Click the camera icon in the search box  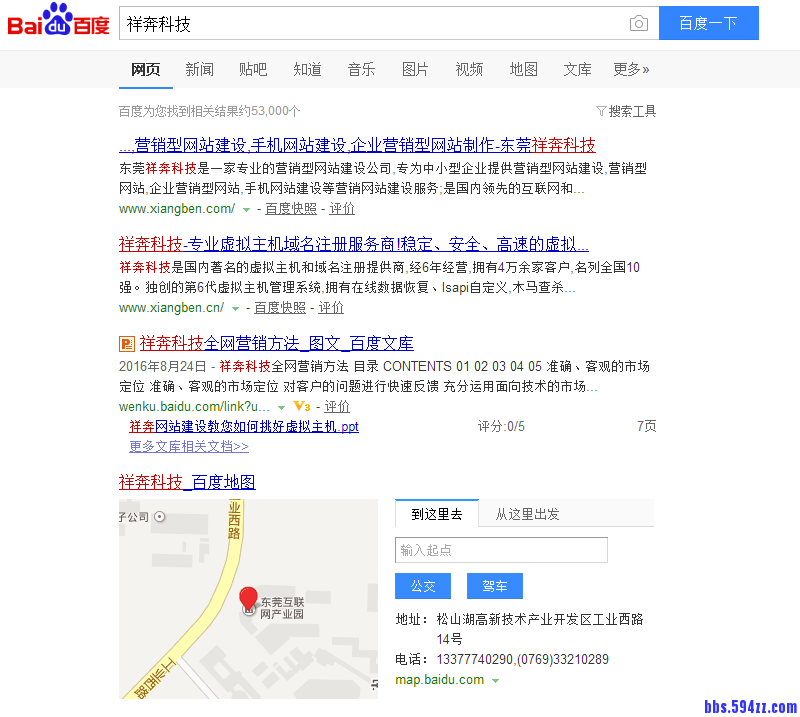pos(639,22)
